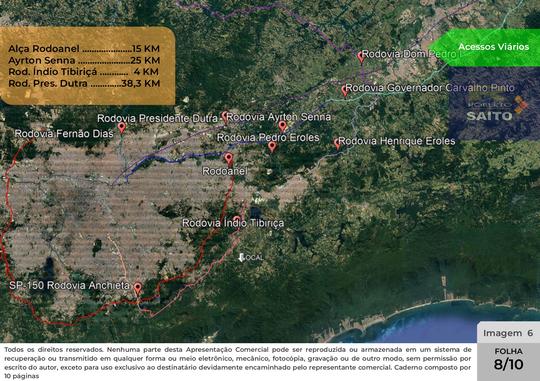Click Rod. Pres. Dutra 38,3 KM entry

[x=84, y=83]
